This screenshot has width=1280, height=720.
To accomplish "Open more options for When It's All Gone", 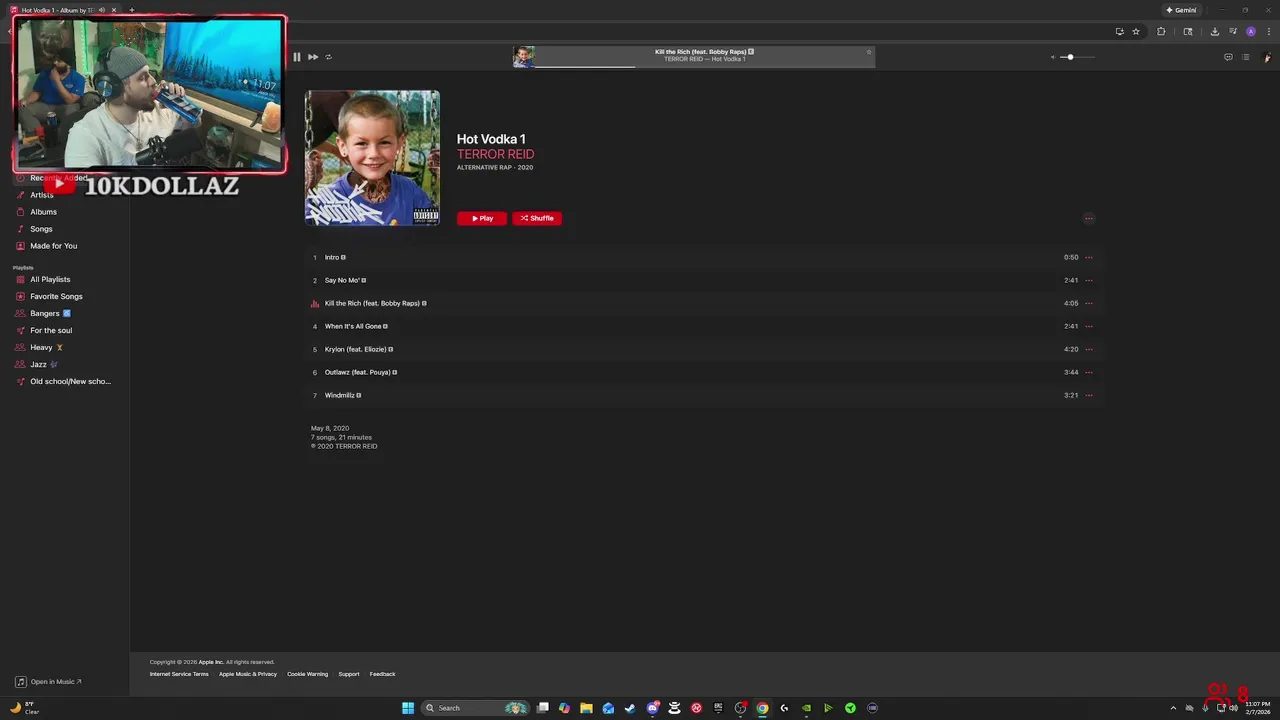I will pos(1089,326).
